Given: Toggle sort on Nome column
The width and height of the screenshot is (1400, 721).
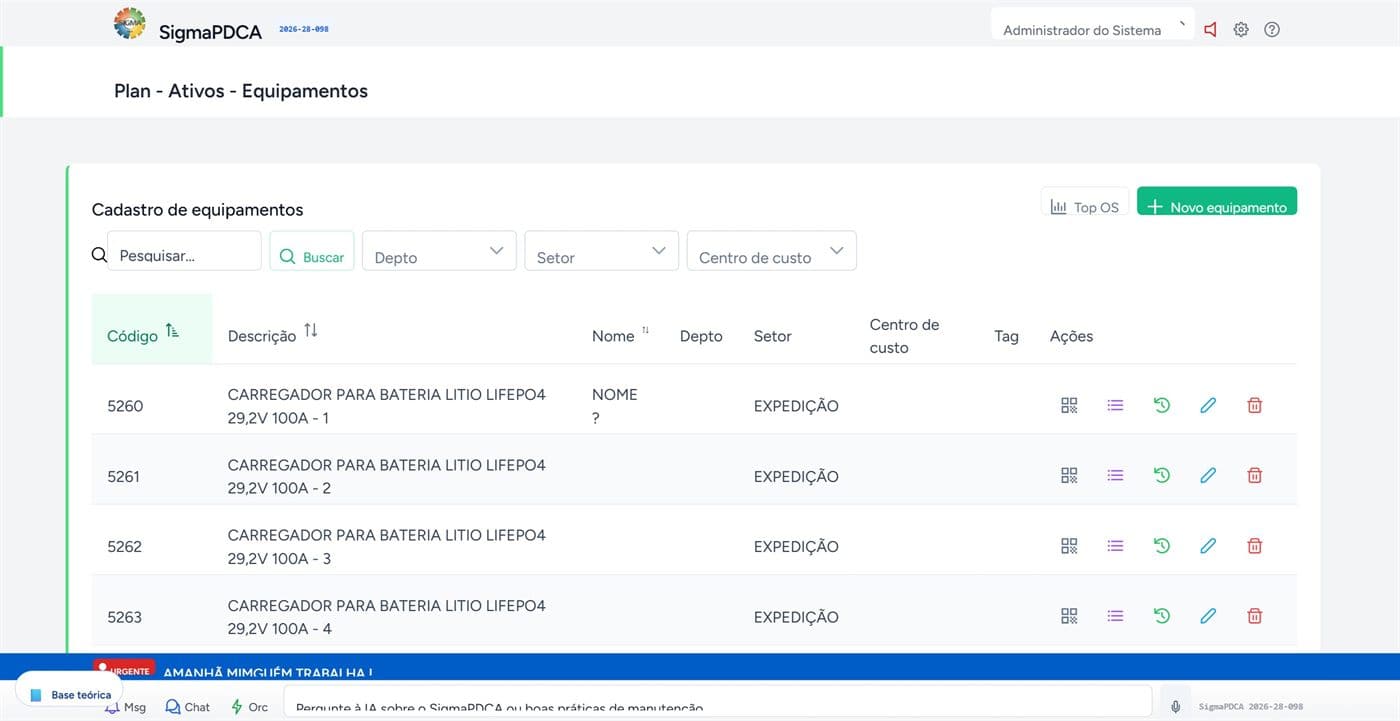Looking at the screenshot, I should pos(645,330).
